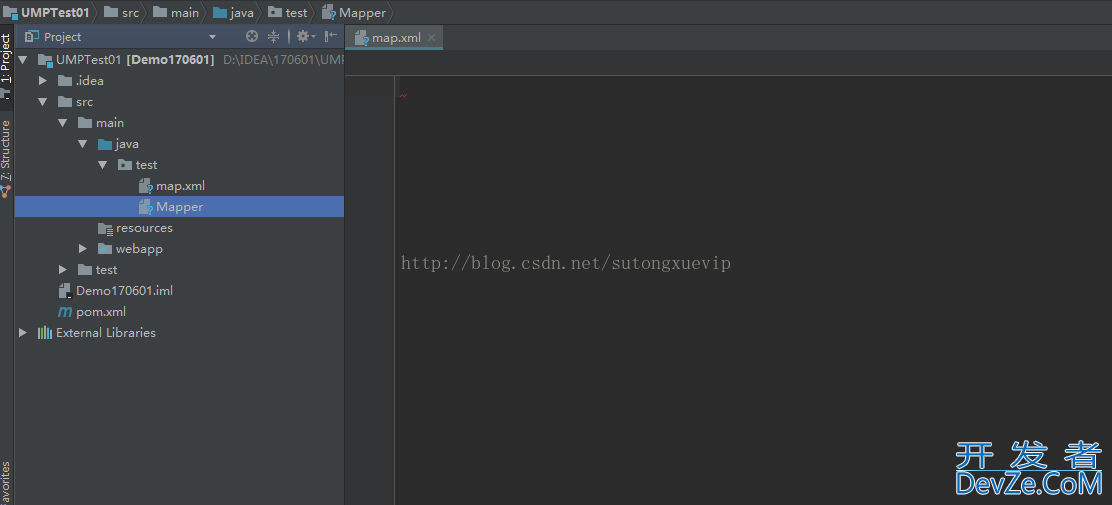
Task: Click Mapper in the breadcrumb bar
Action: 362,12
